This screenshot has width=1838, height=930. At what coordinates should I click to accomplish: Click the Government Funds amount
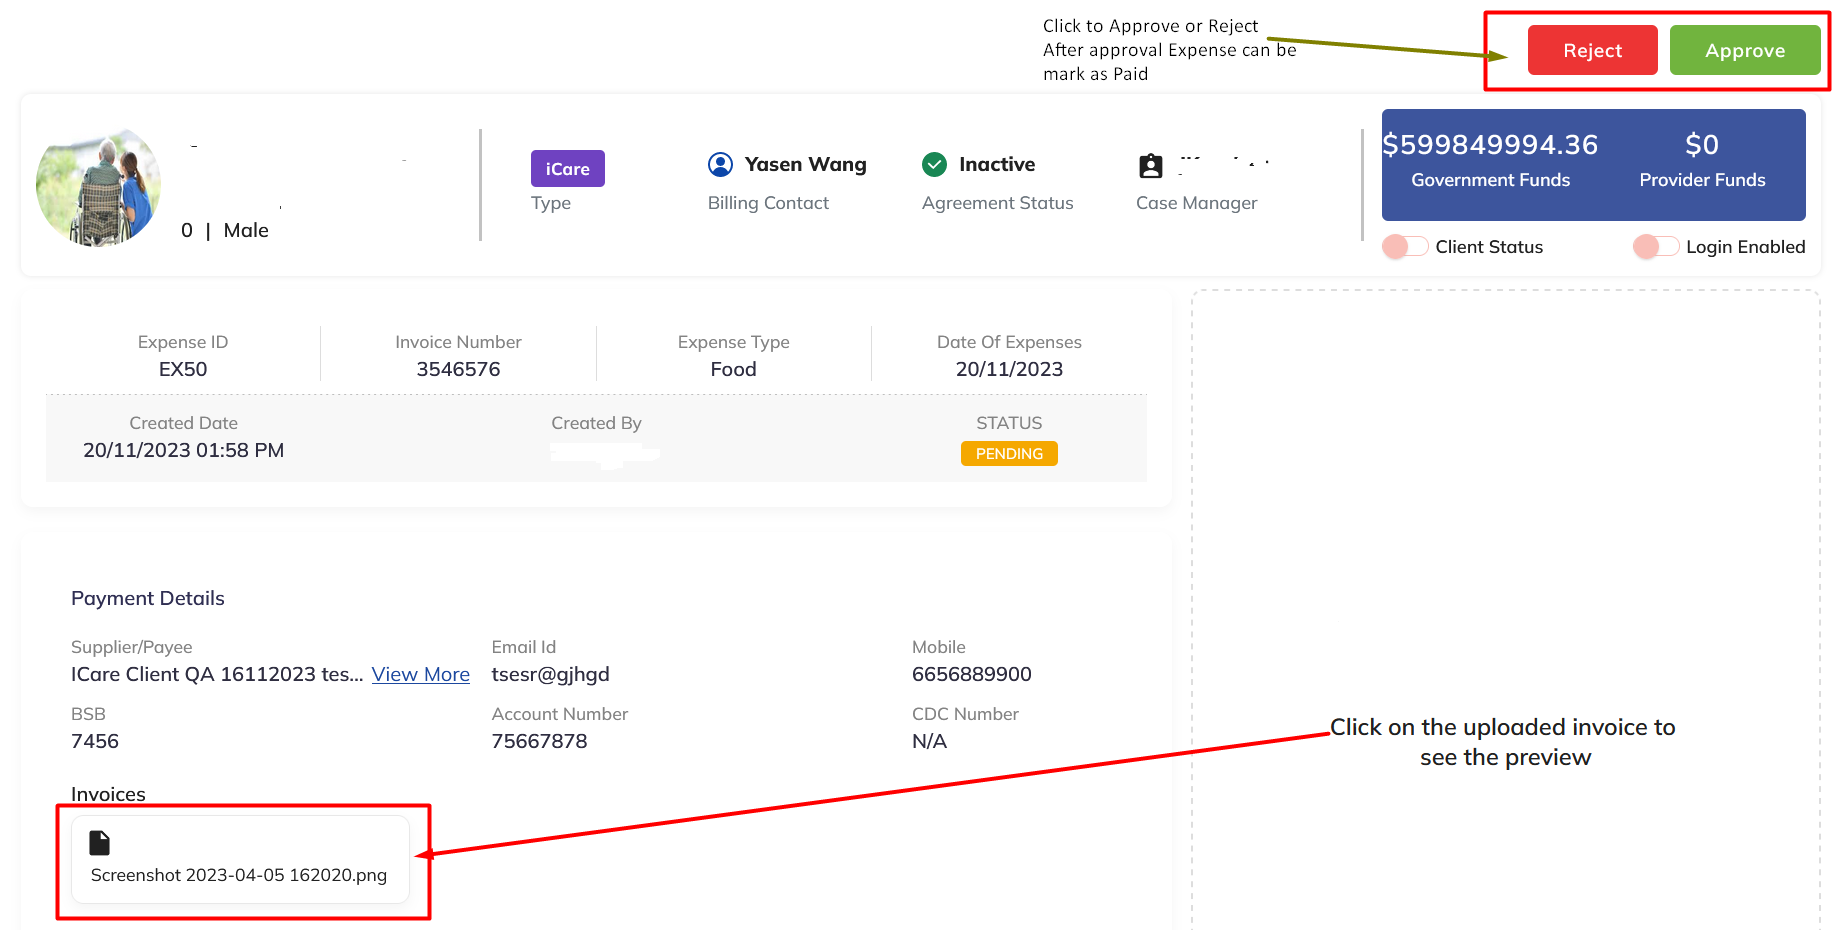[x=1490, y=145]
